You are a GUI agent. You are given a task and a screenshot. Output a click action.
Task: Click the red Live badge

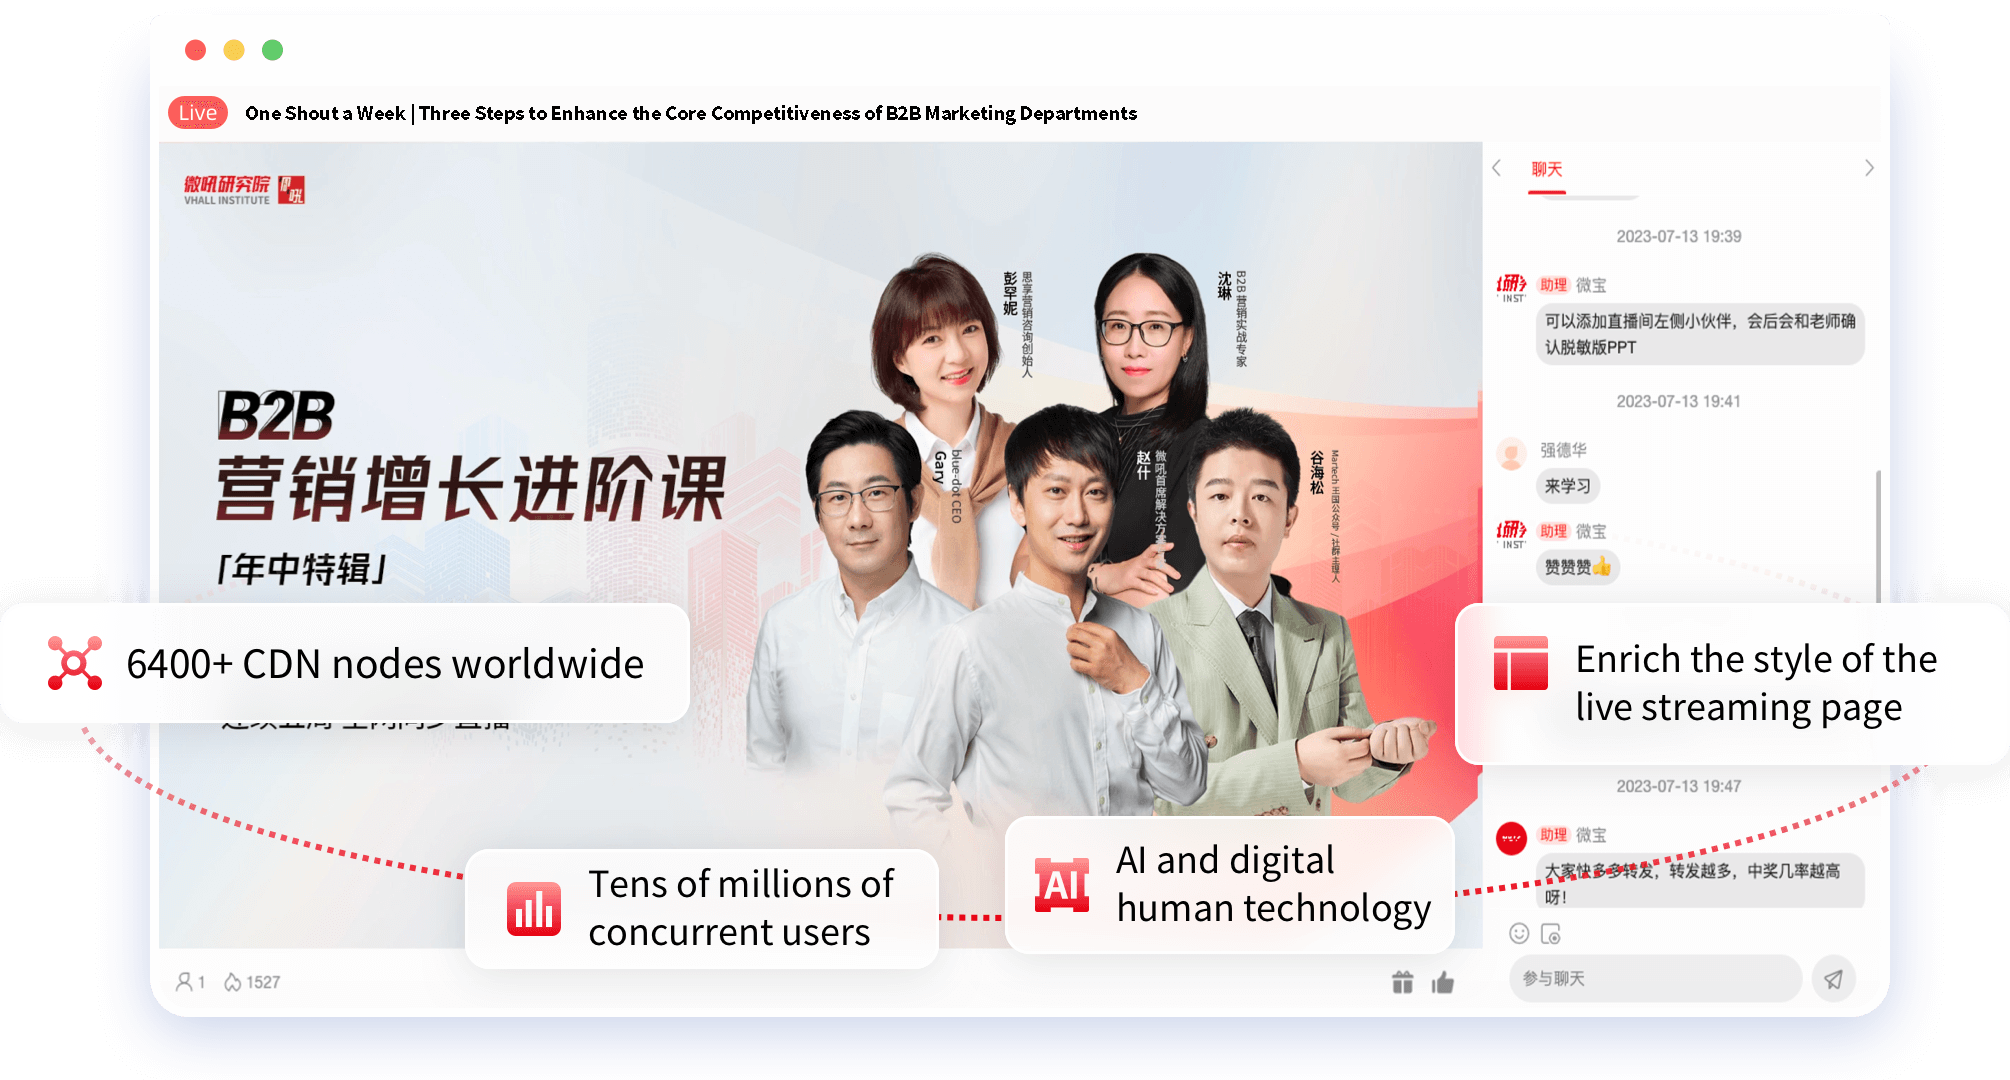(197, 113)
